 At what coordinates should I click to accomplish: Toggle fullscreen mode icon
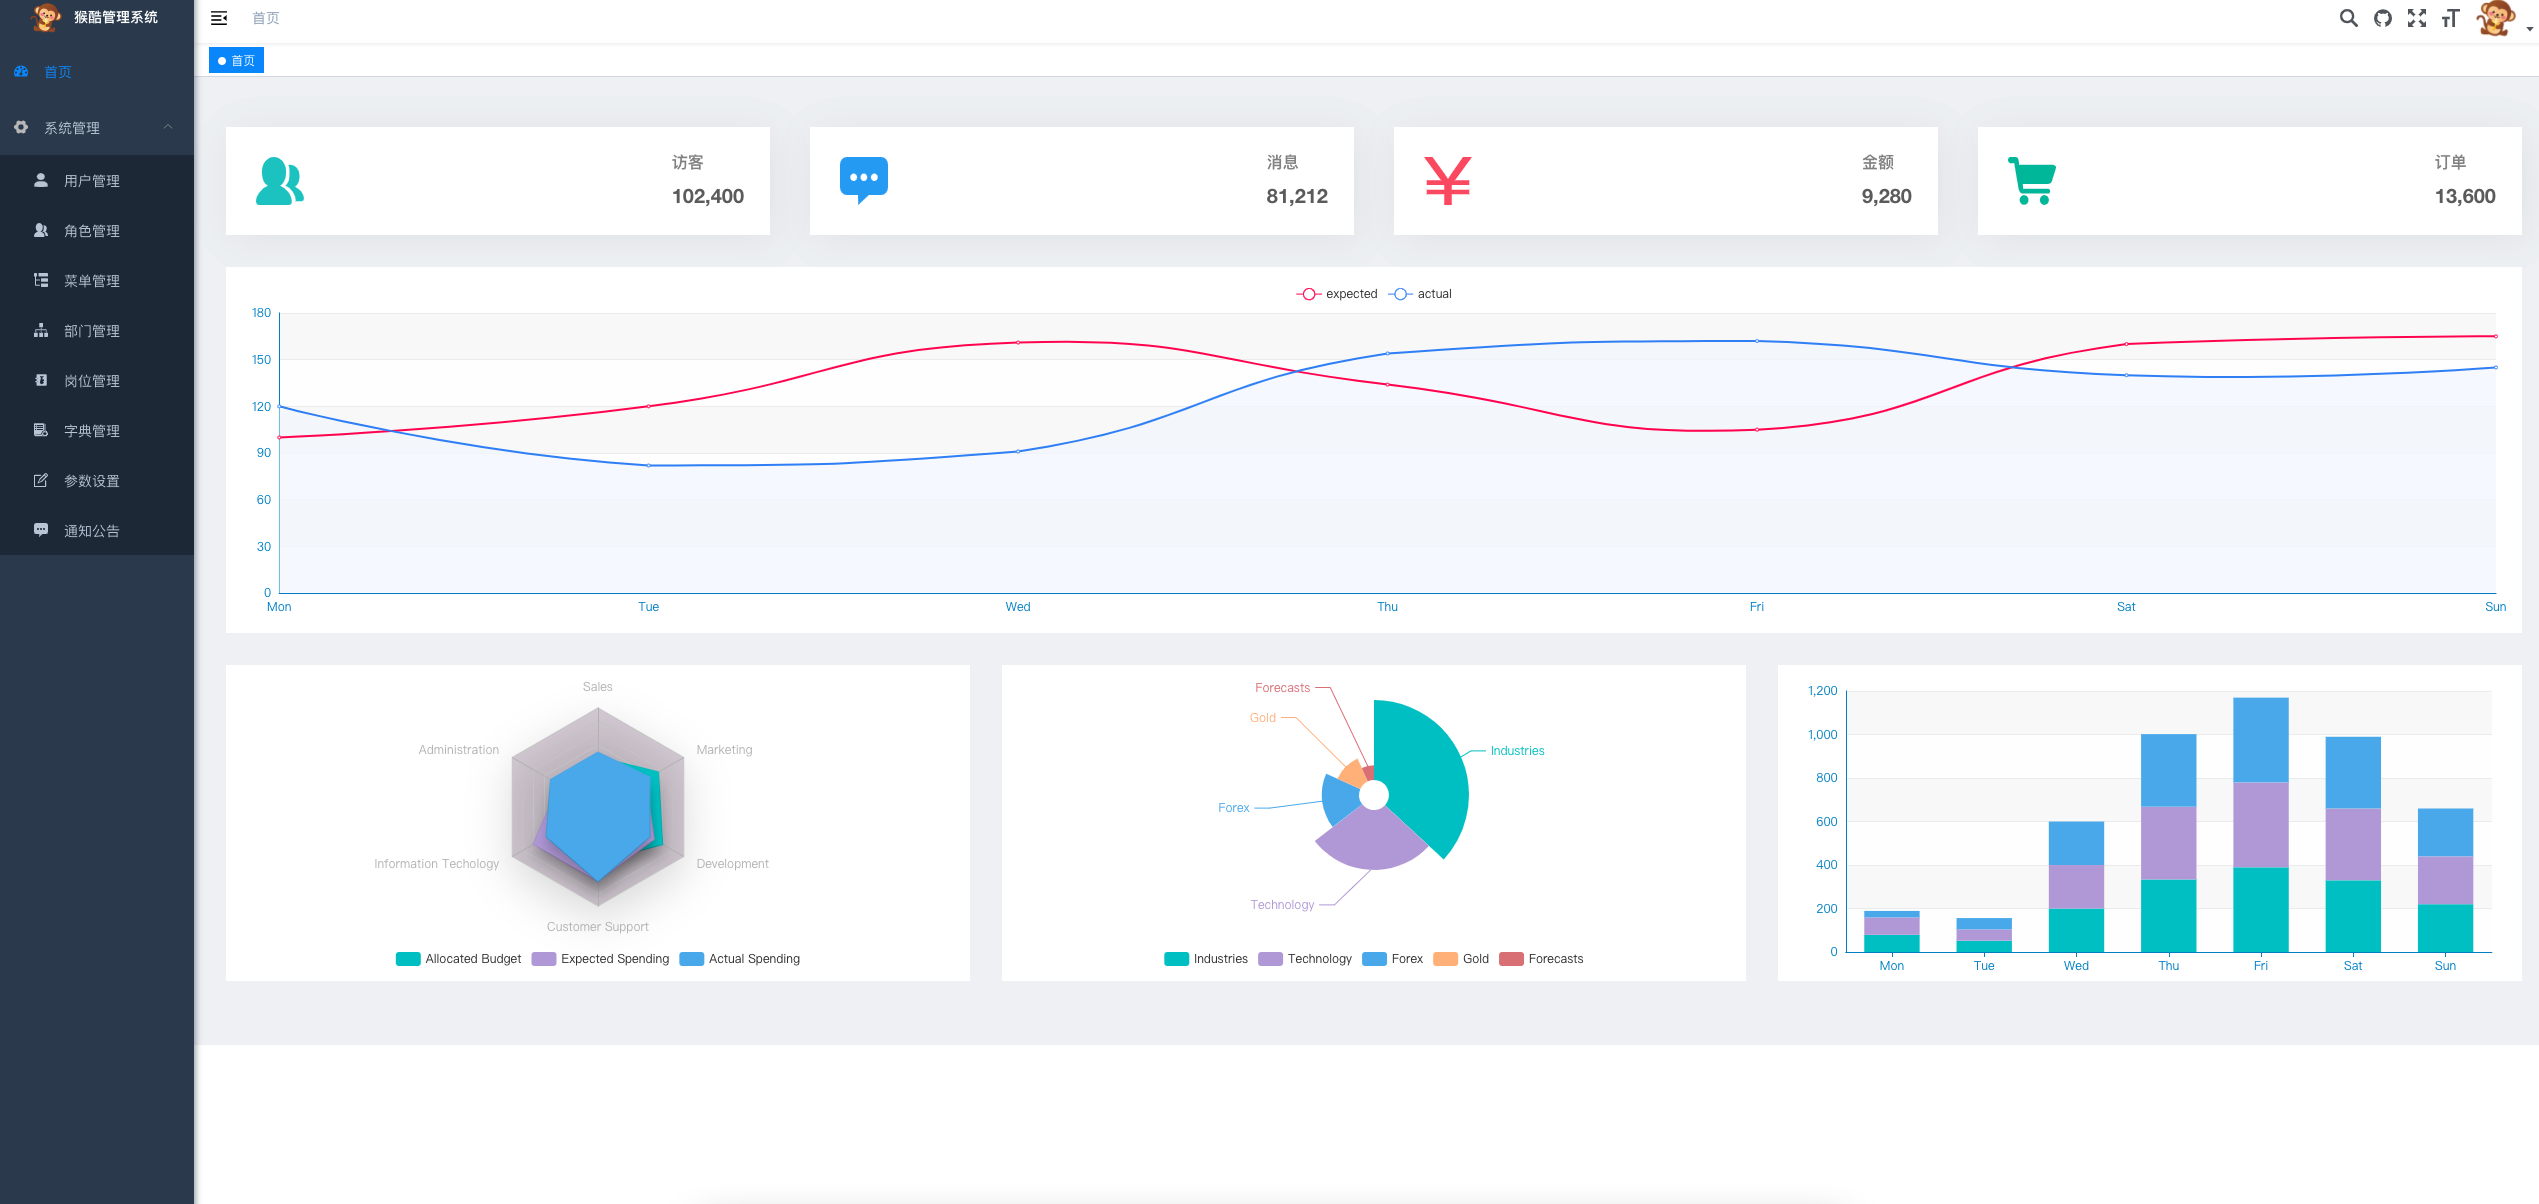[x=2417, y=18]
